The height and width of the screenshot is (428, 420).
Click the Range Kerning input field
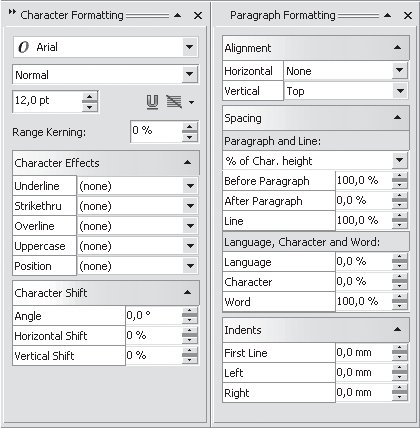[156, 131]
